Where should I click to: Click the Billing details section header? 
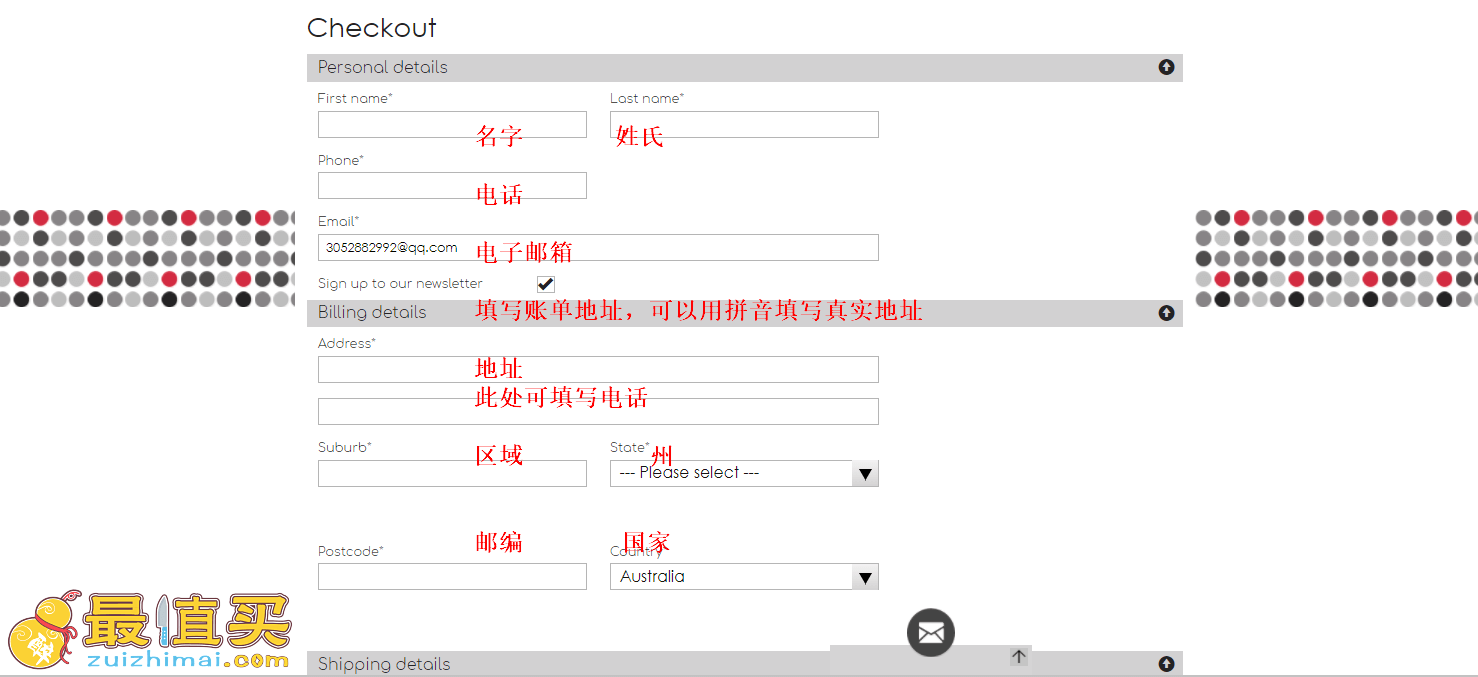(x=745, y=313)
